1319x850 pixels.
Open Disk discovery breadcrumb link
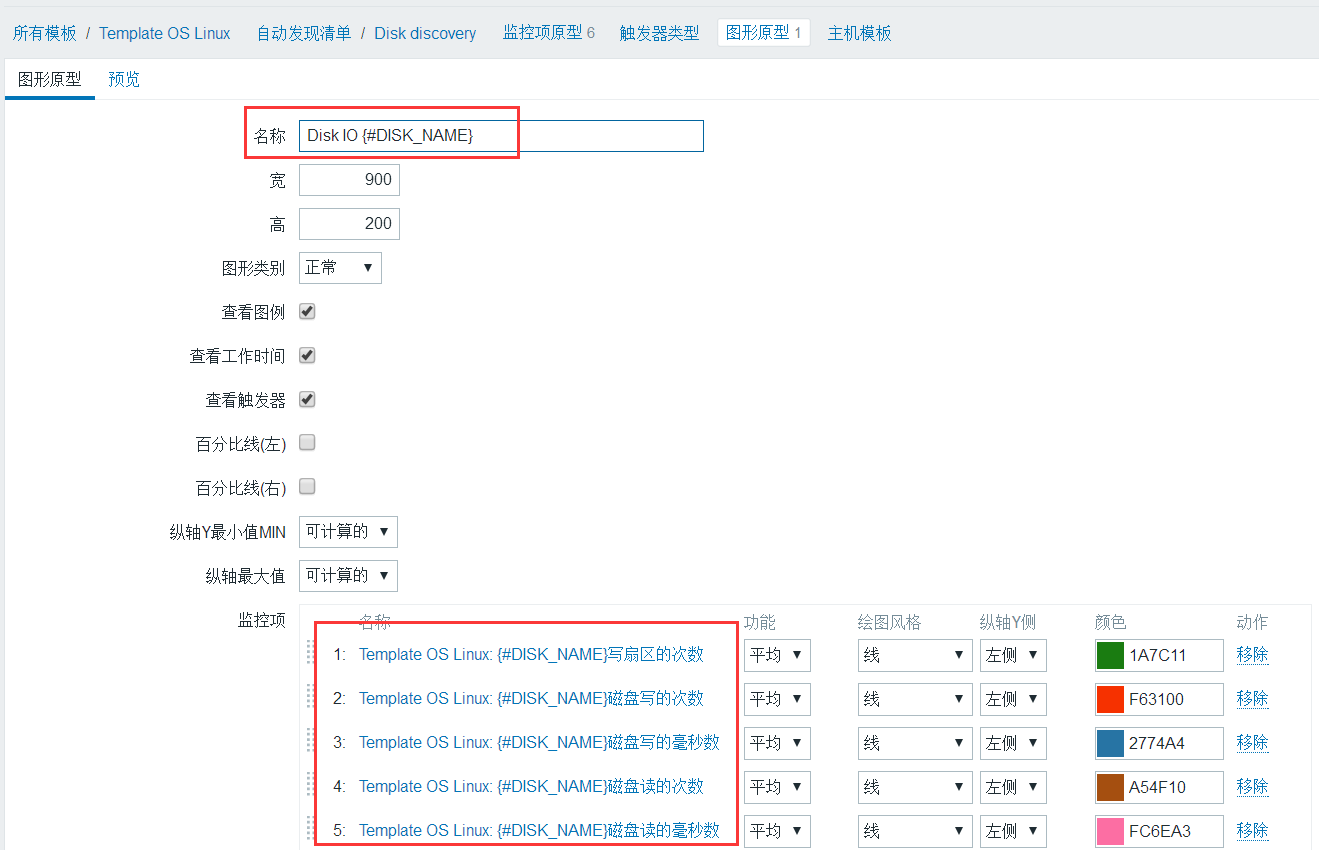tap(425, 33)
